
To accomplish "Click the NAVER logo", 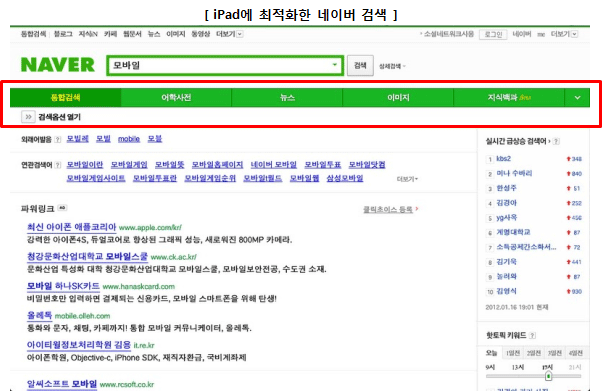I will click(58, 65).
